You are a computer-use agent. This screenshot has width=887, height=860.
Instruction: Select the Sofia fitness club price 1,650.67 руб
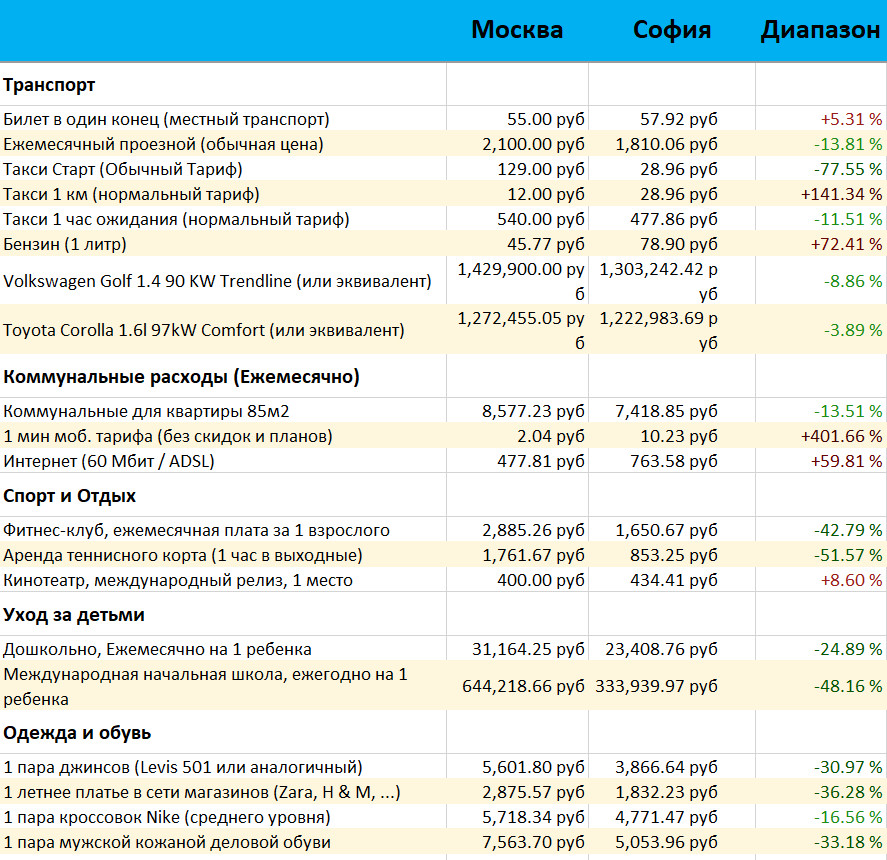click(666, 530)
